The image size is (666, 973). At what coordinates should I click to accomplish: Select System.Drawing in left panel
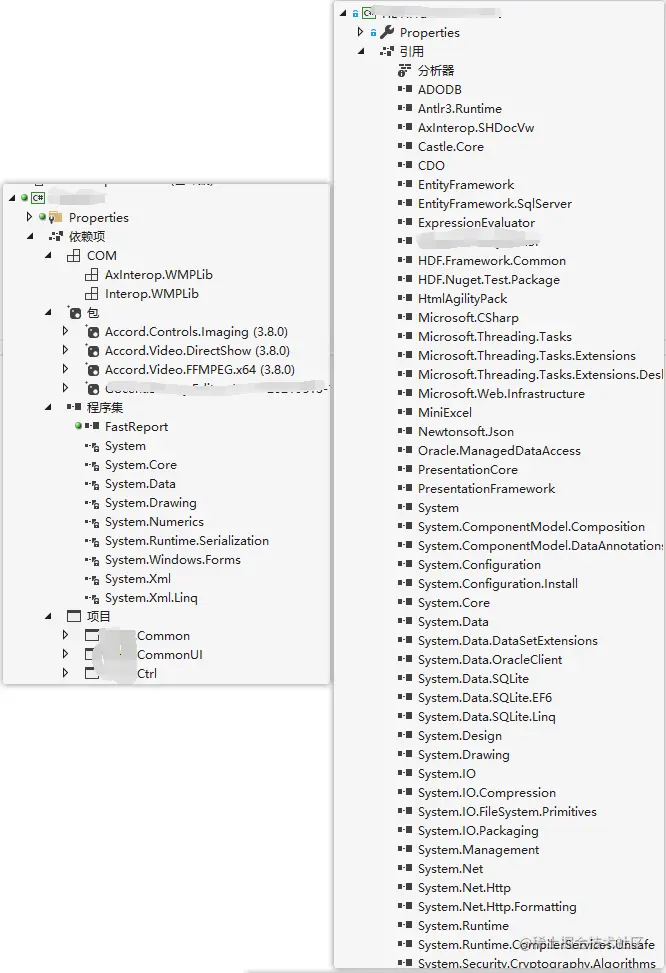(150, 502)
